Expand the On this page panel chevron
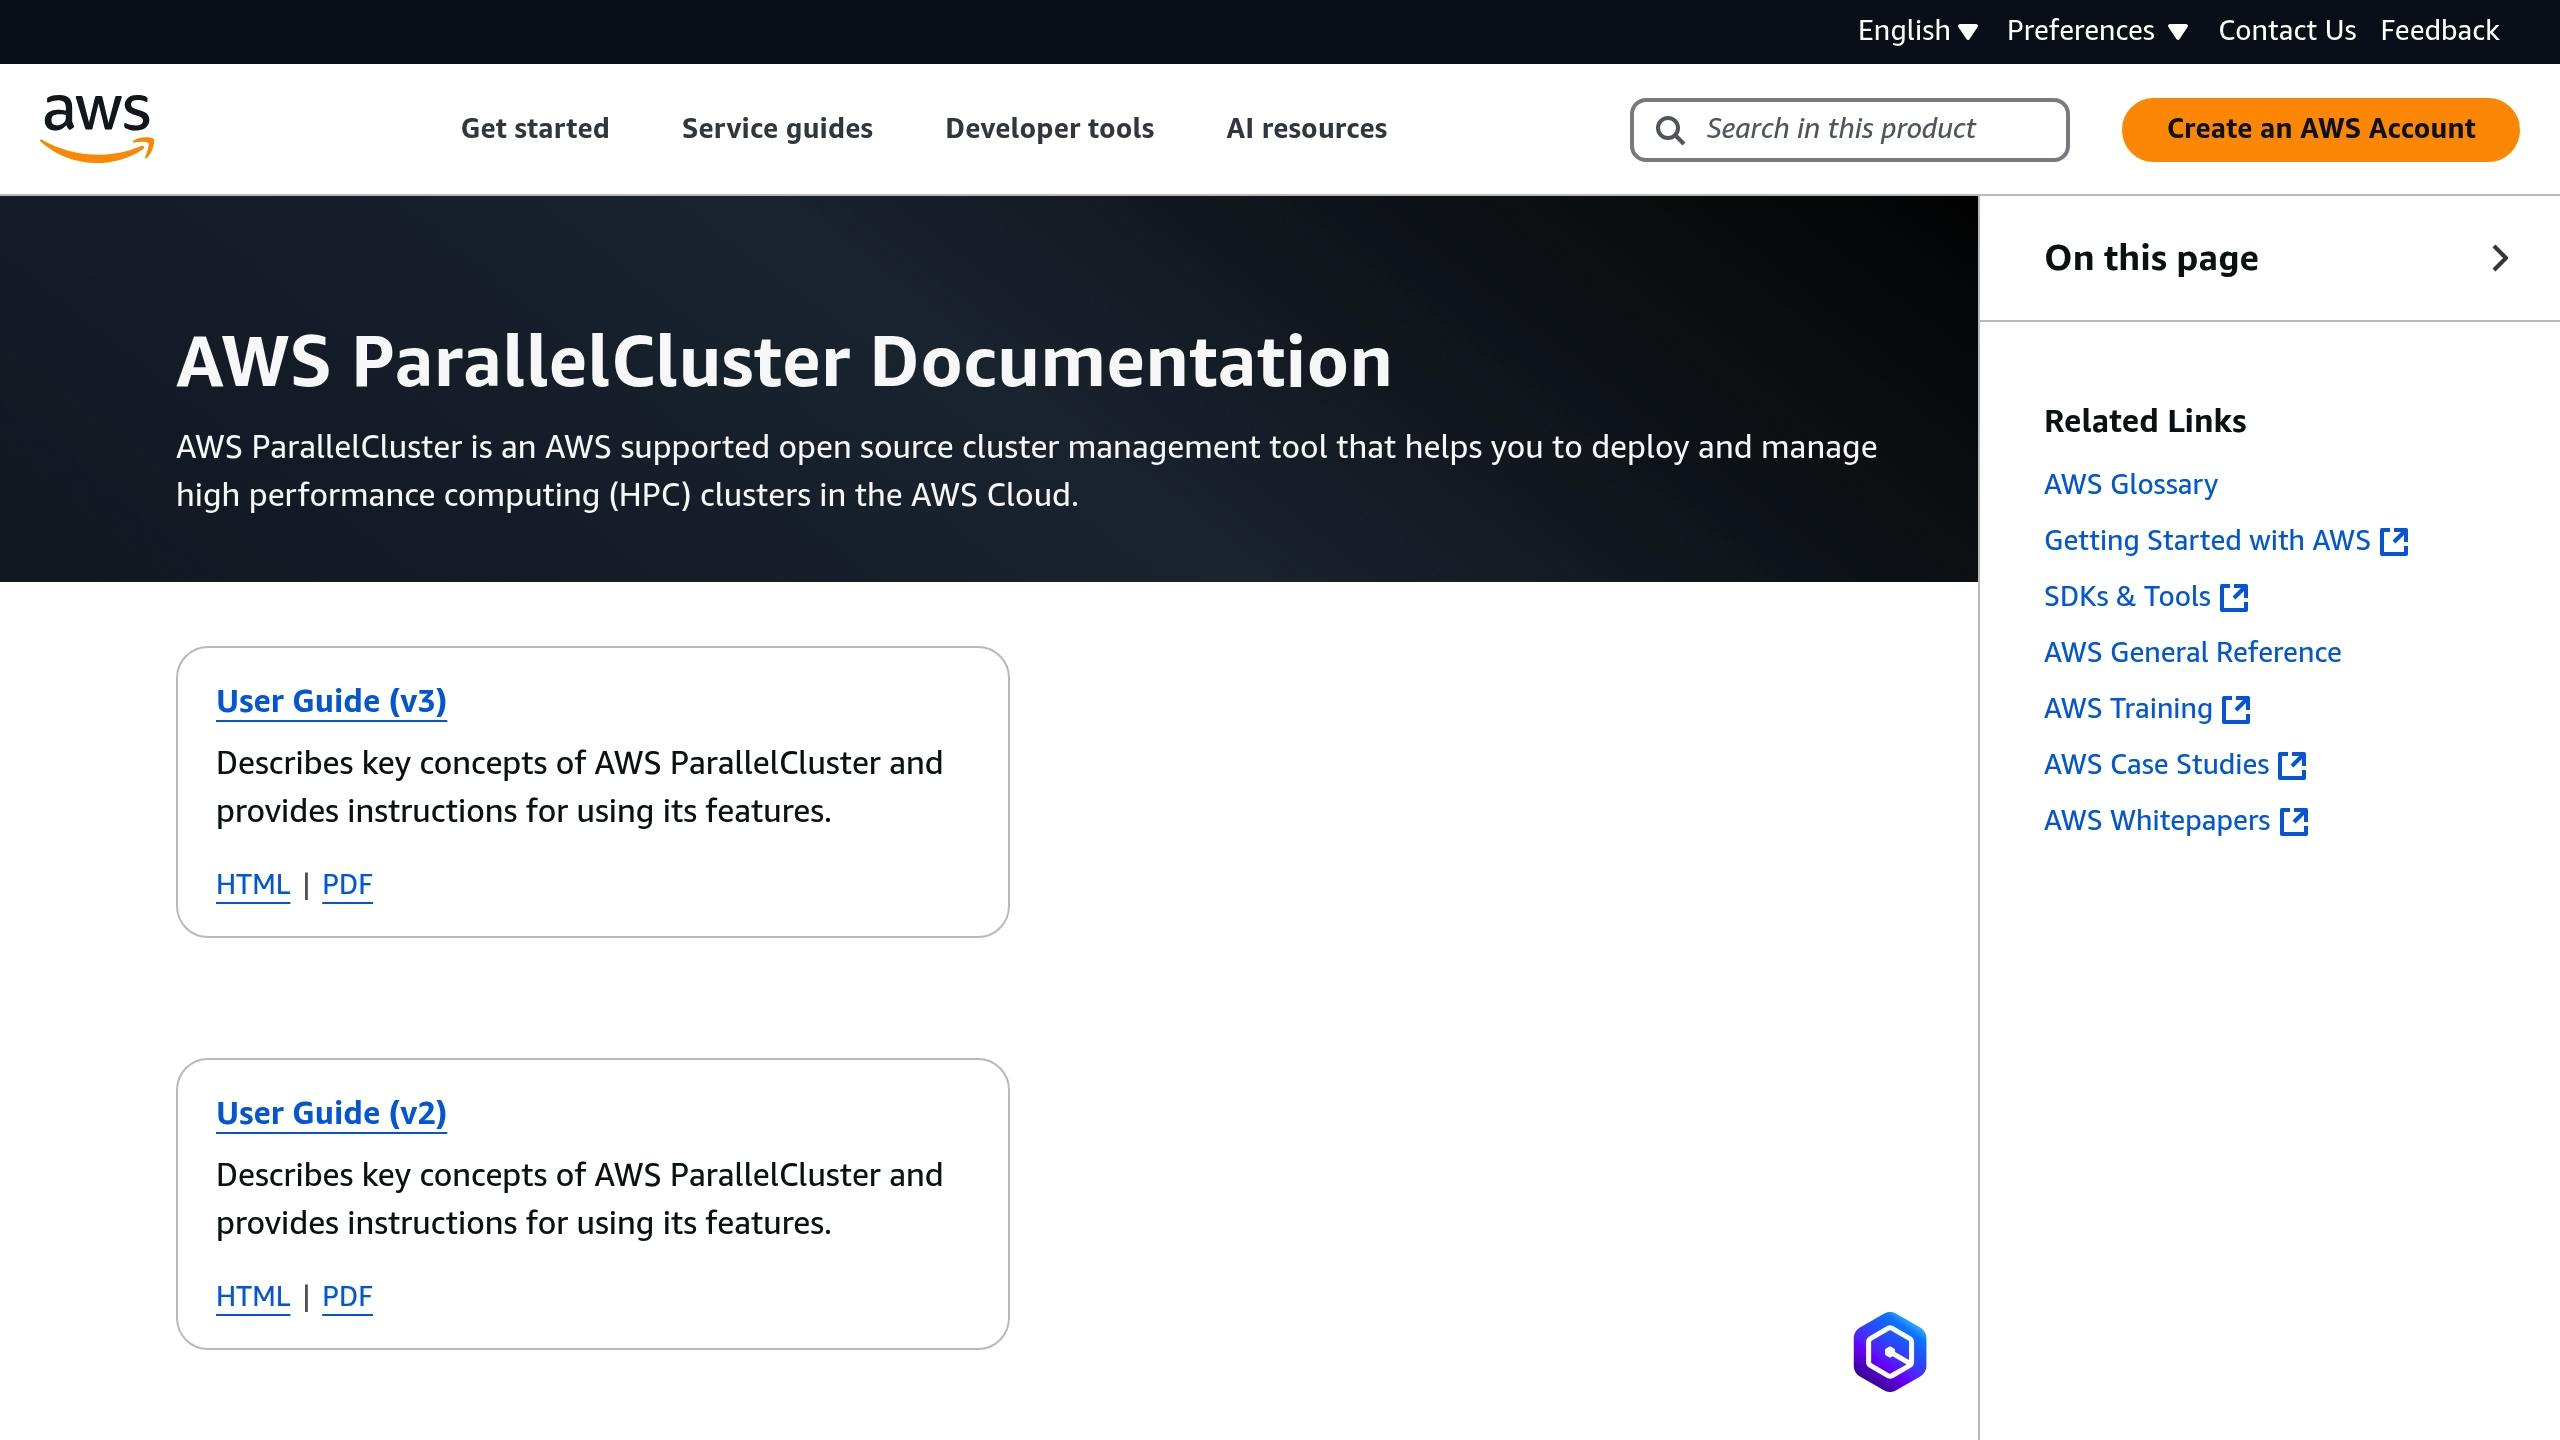This screenshot has height=1440, width=2560. [x=2500, y=258]
